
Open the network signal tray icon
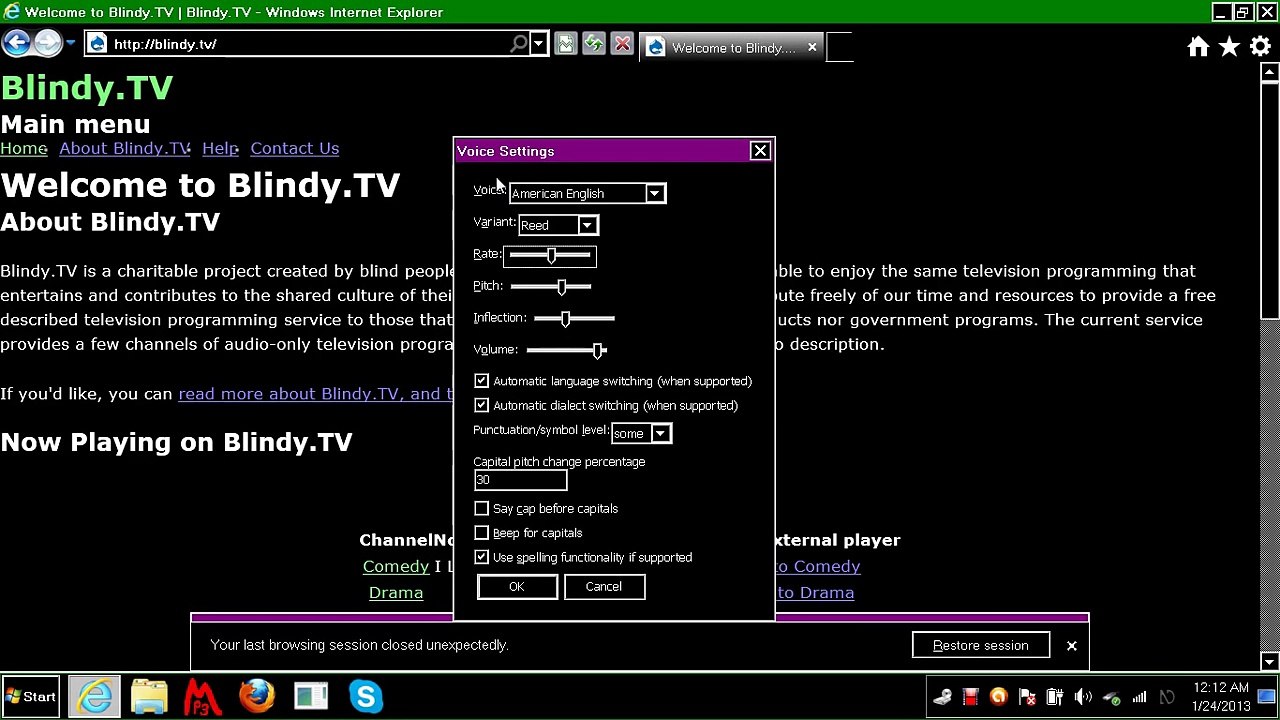click(1139, 697)
